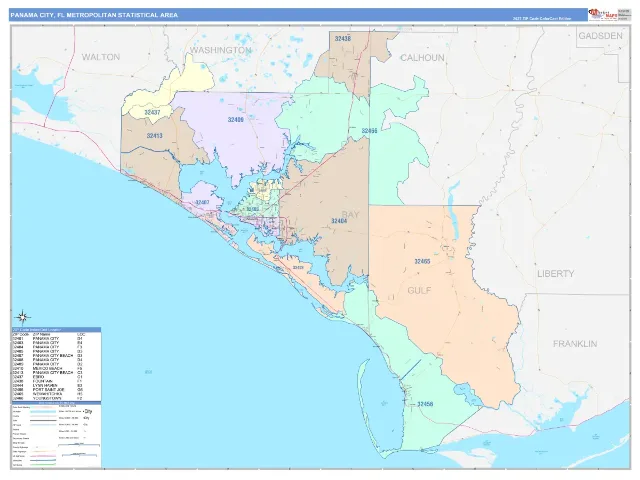Image resolution: width=640 pixels, height=480 pixels.
Task: Click the publisher logo in title bar
Action: click(x=602, y=14)
